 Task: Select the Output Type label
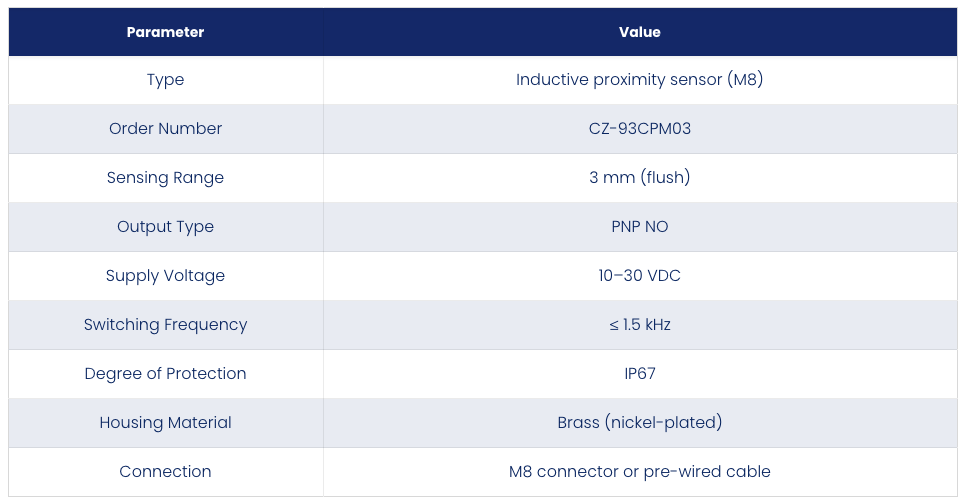pyautogui.click(x=165, y=227)
